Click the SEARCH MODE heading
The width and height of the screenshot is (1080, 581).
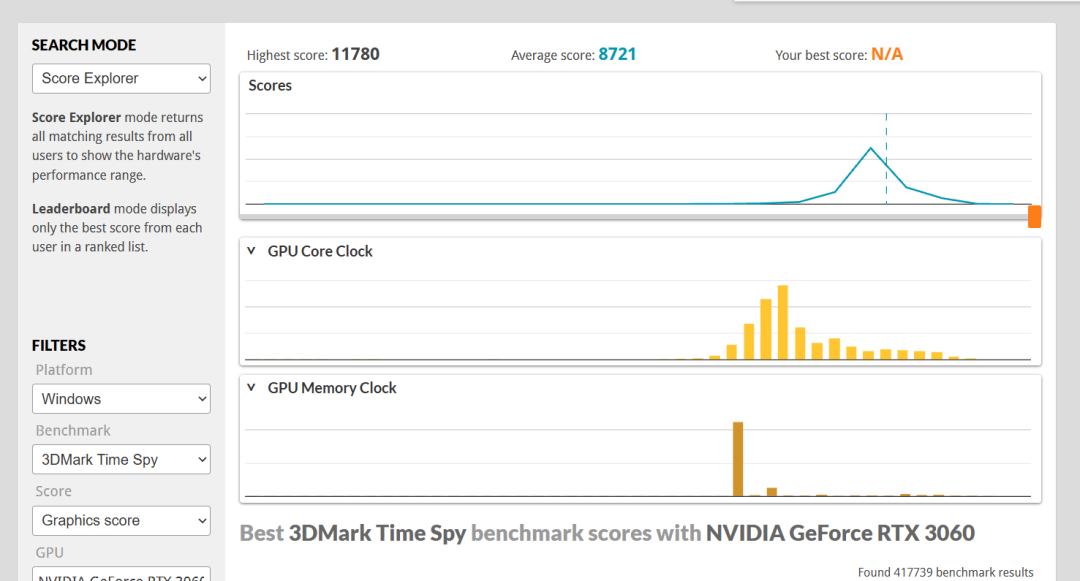84,45
